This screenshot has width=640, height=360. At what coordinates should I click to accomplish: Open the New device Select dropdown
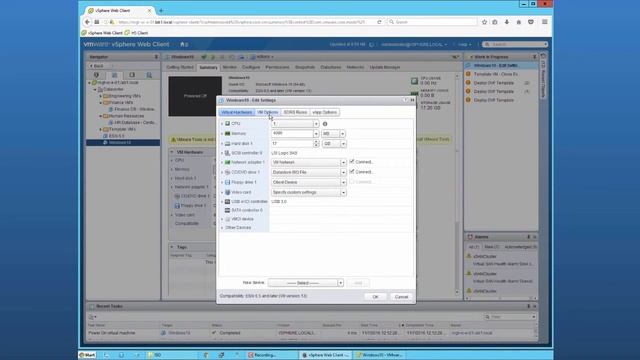tap(306, 283)
